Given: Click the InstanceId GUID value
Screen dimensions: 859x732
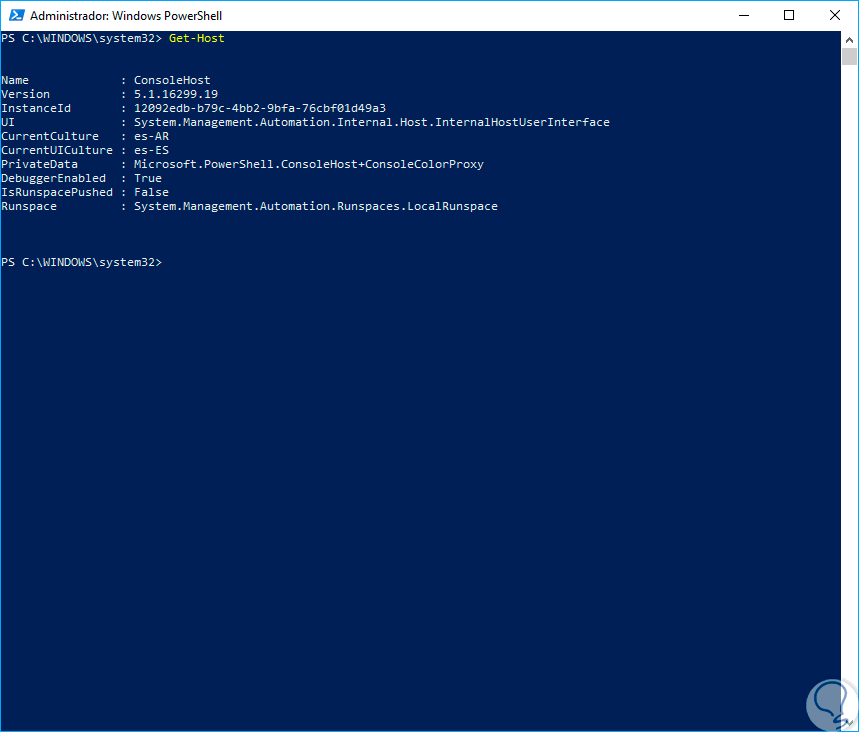Looking at the screenshot, I should coord(260,108).
